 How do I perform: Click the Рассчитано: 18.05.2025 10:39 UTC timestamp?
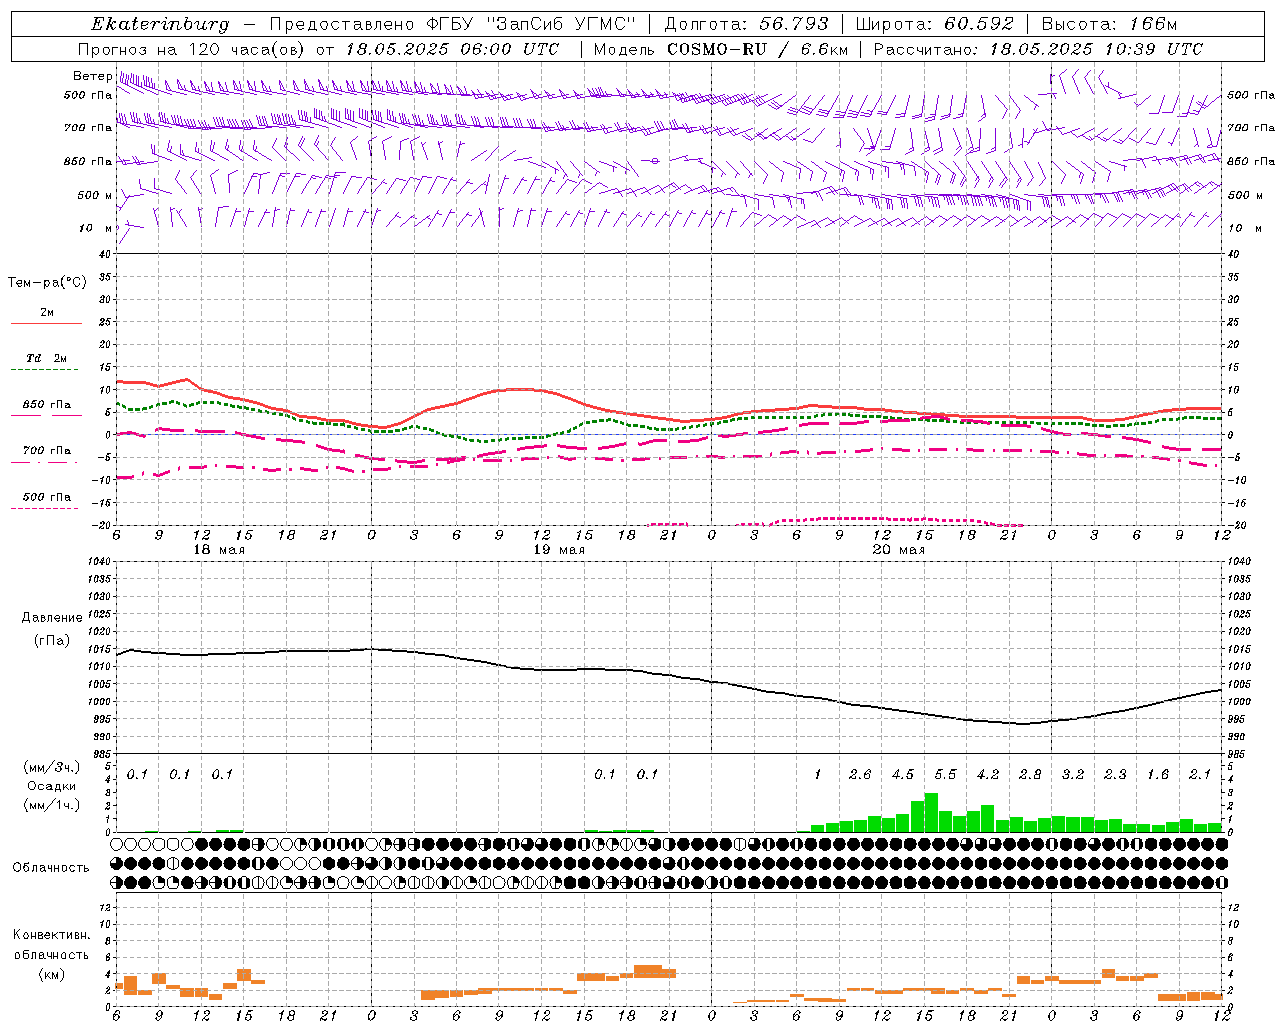coord(1038,49)
